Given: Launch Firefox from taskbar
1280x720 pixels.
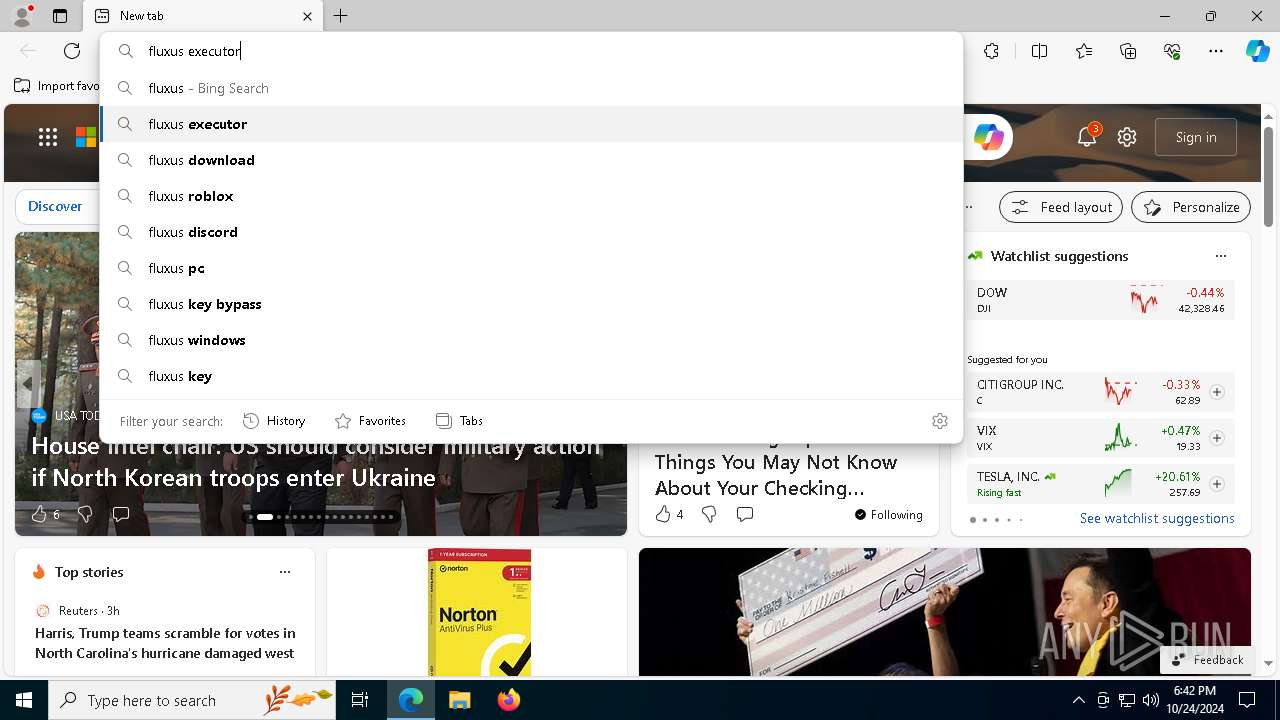Looking at the screenshot, I should (508, 700).
